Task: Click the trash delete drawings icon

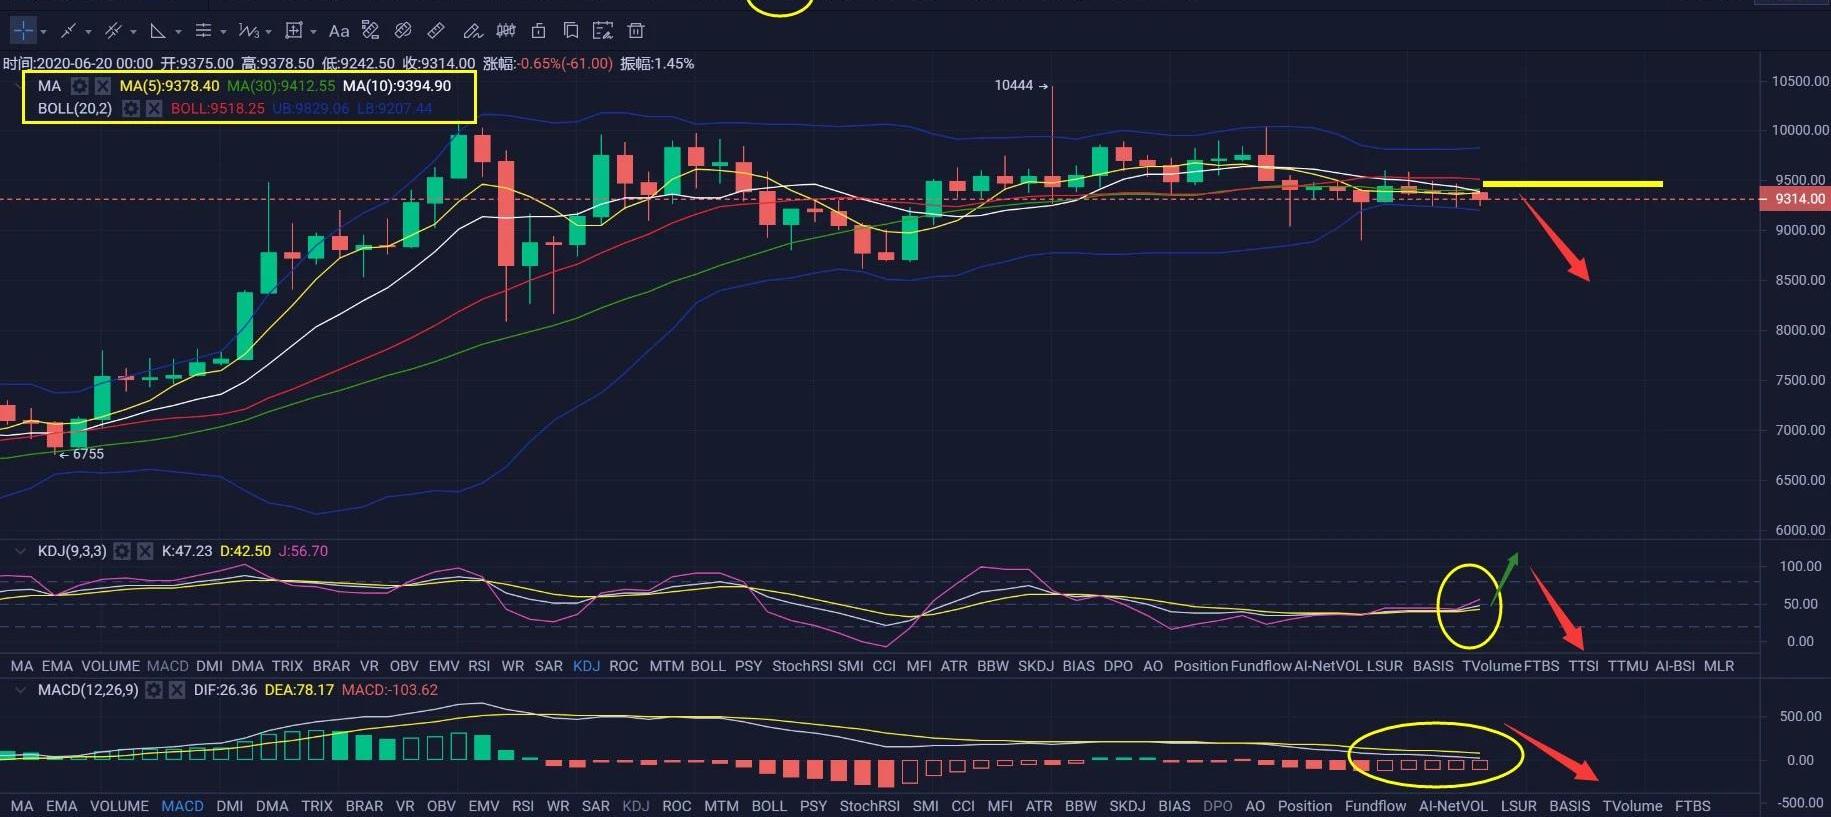Action: (636, 31)
